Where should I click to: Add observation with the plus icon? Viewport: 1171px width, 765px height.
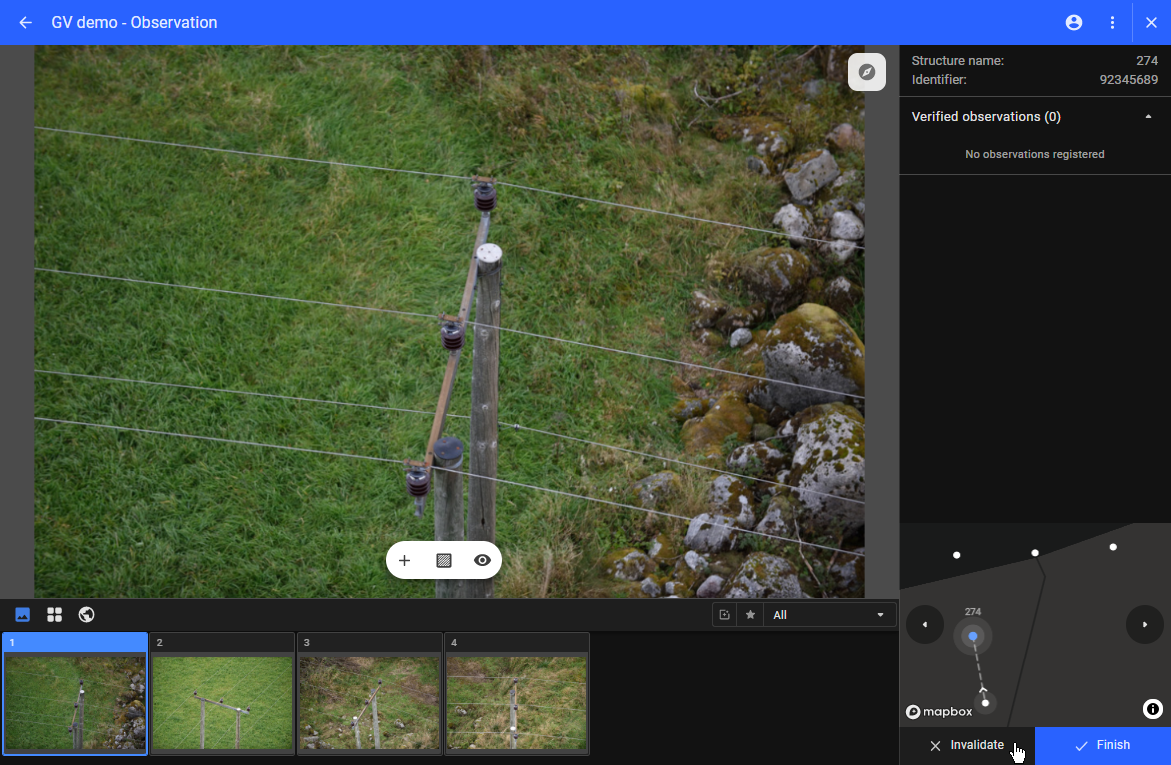point(405,560)
